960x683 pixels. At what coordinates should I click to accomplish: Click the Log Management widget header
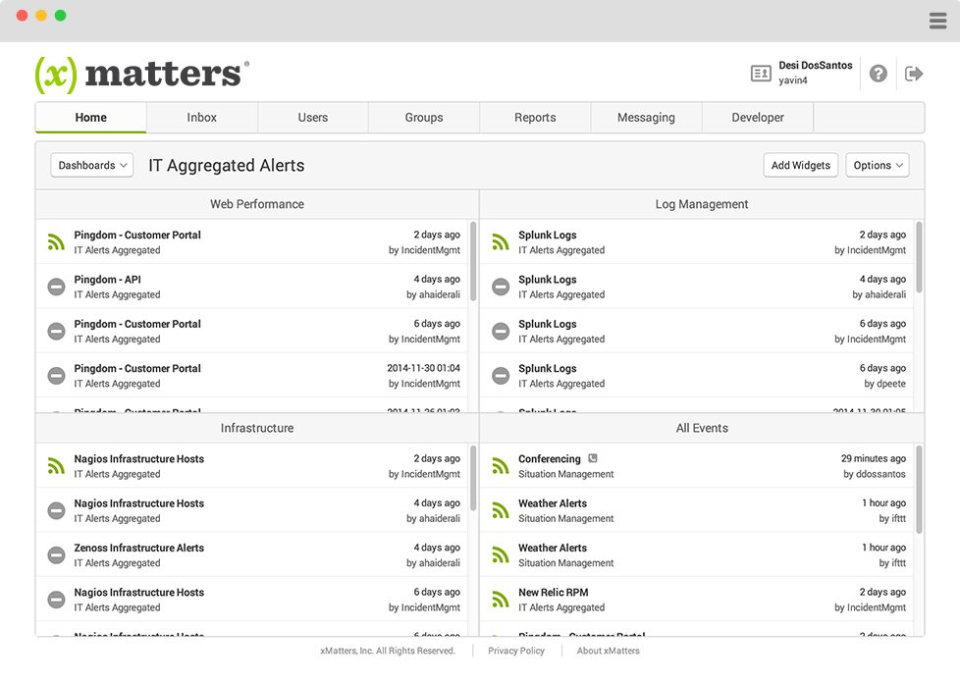pyautogui.click(x=702, y=204)
